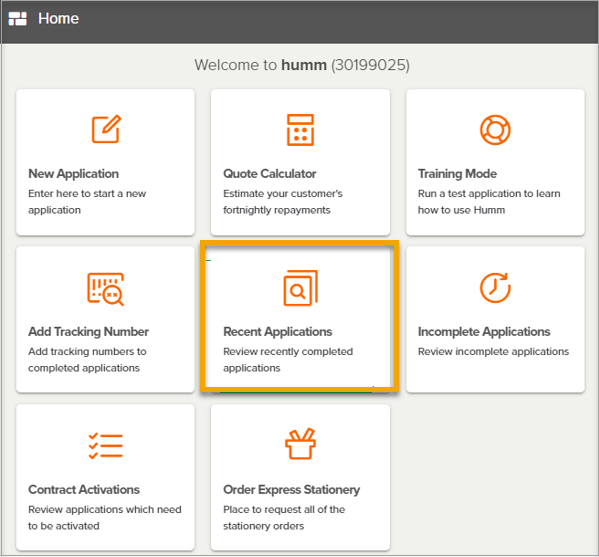Click the New Application pencil icon
This screenshot has width=599, height=557.
106,129
